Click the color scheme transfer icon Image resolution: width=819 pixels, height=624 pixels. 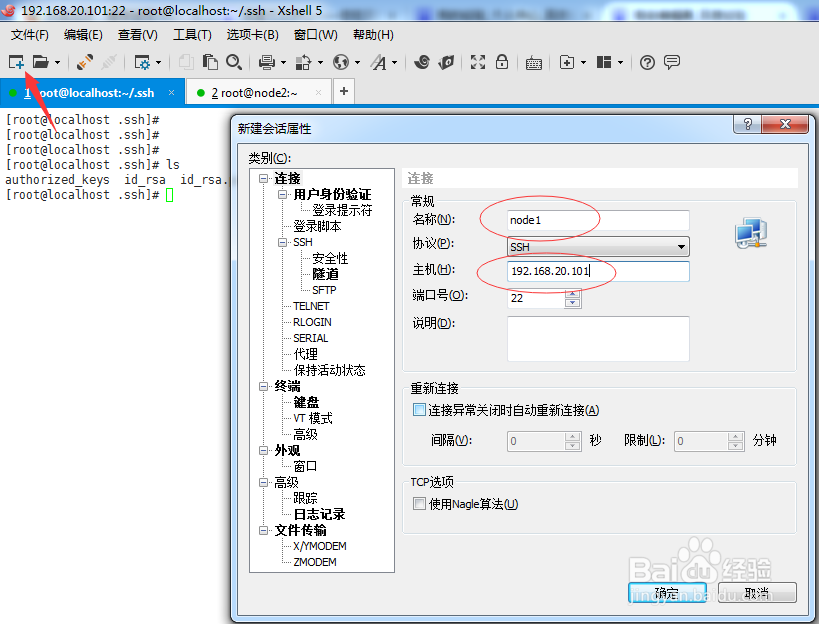(x=303, y=62)
